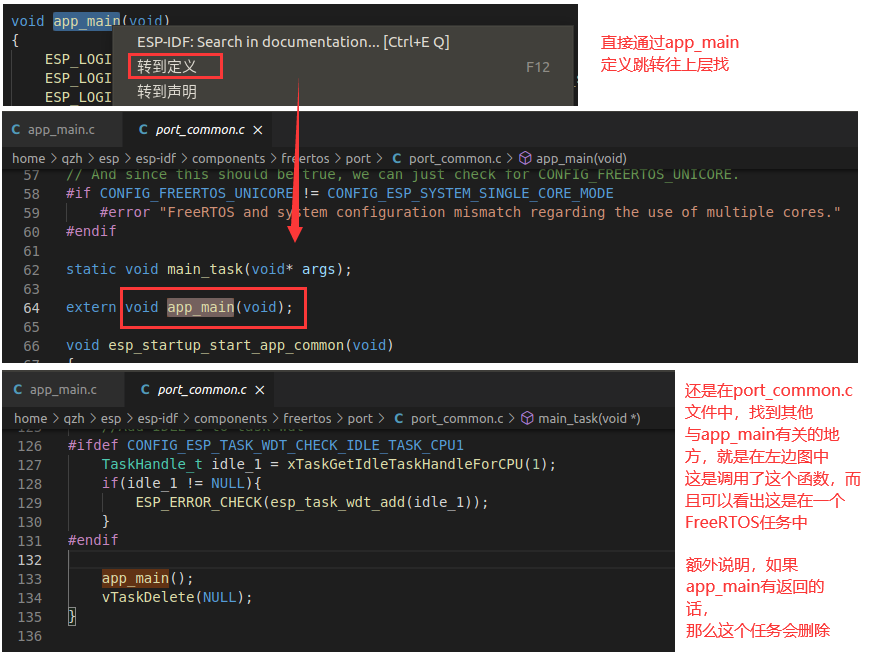Open esp breadcrumb in editor showing line 133
Viewport: 869px width, 657px height.
[x=111, y=419]
